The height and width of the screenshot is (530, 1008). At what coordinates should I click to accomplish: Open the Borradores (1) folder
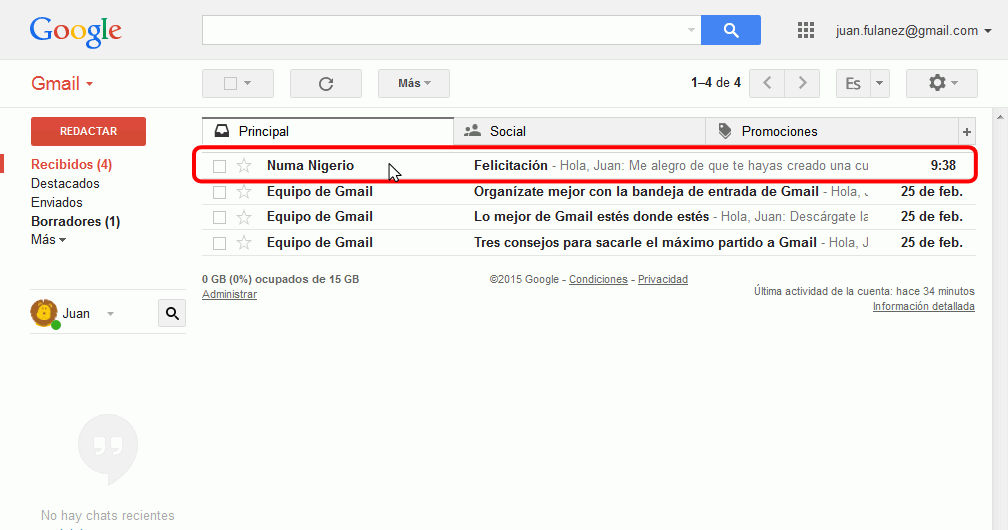click(75, 221)
